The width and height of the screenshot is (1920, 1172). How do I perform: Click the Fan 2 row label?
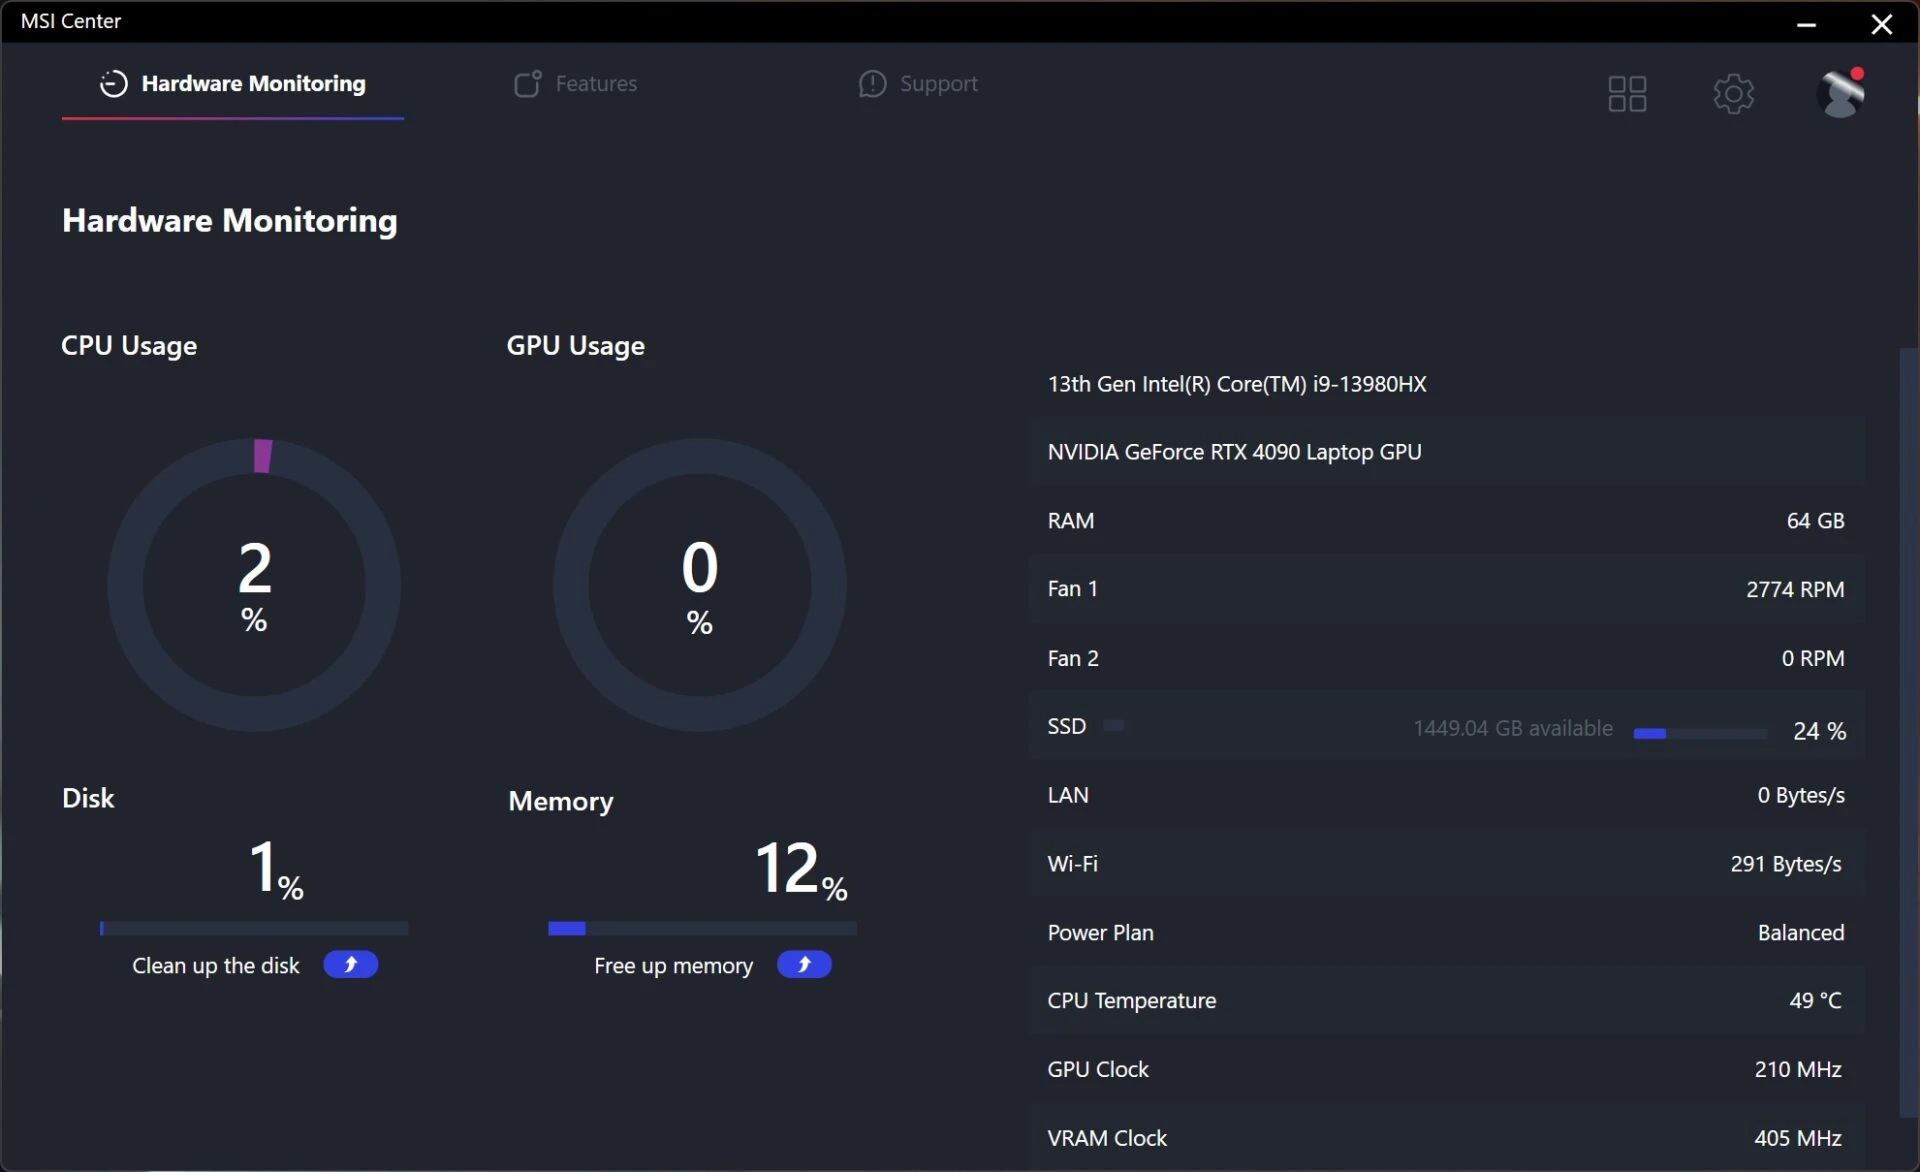coord(1073,658)
